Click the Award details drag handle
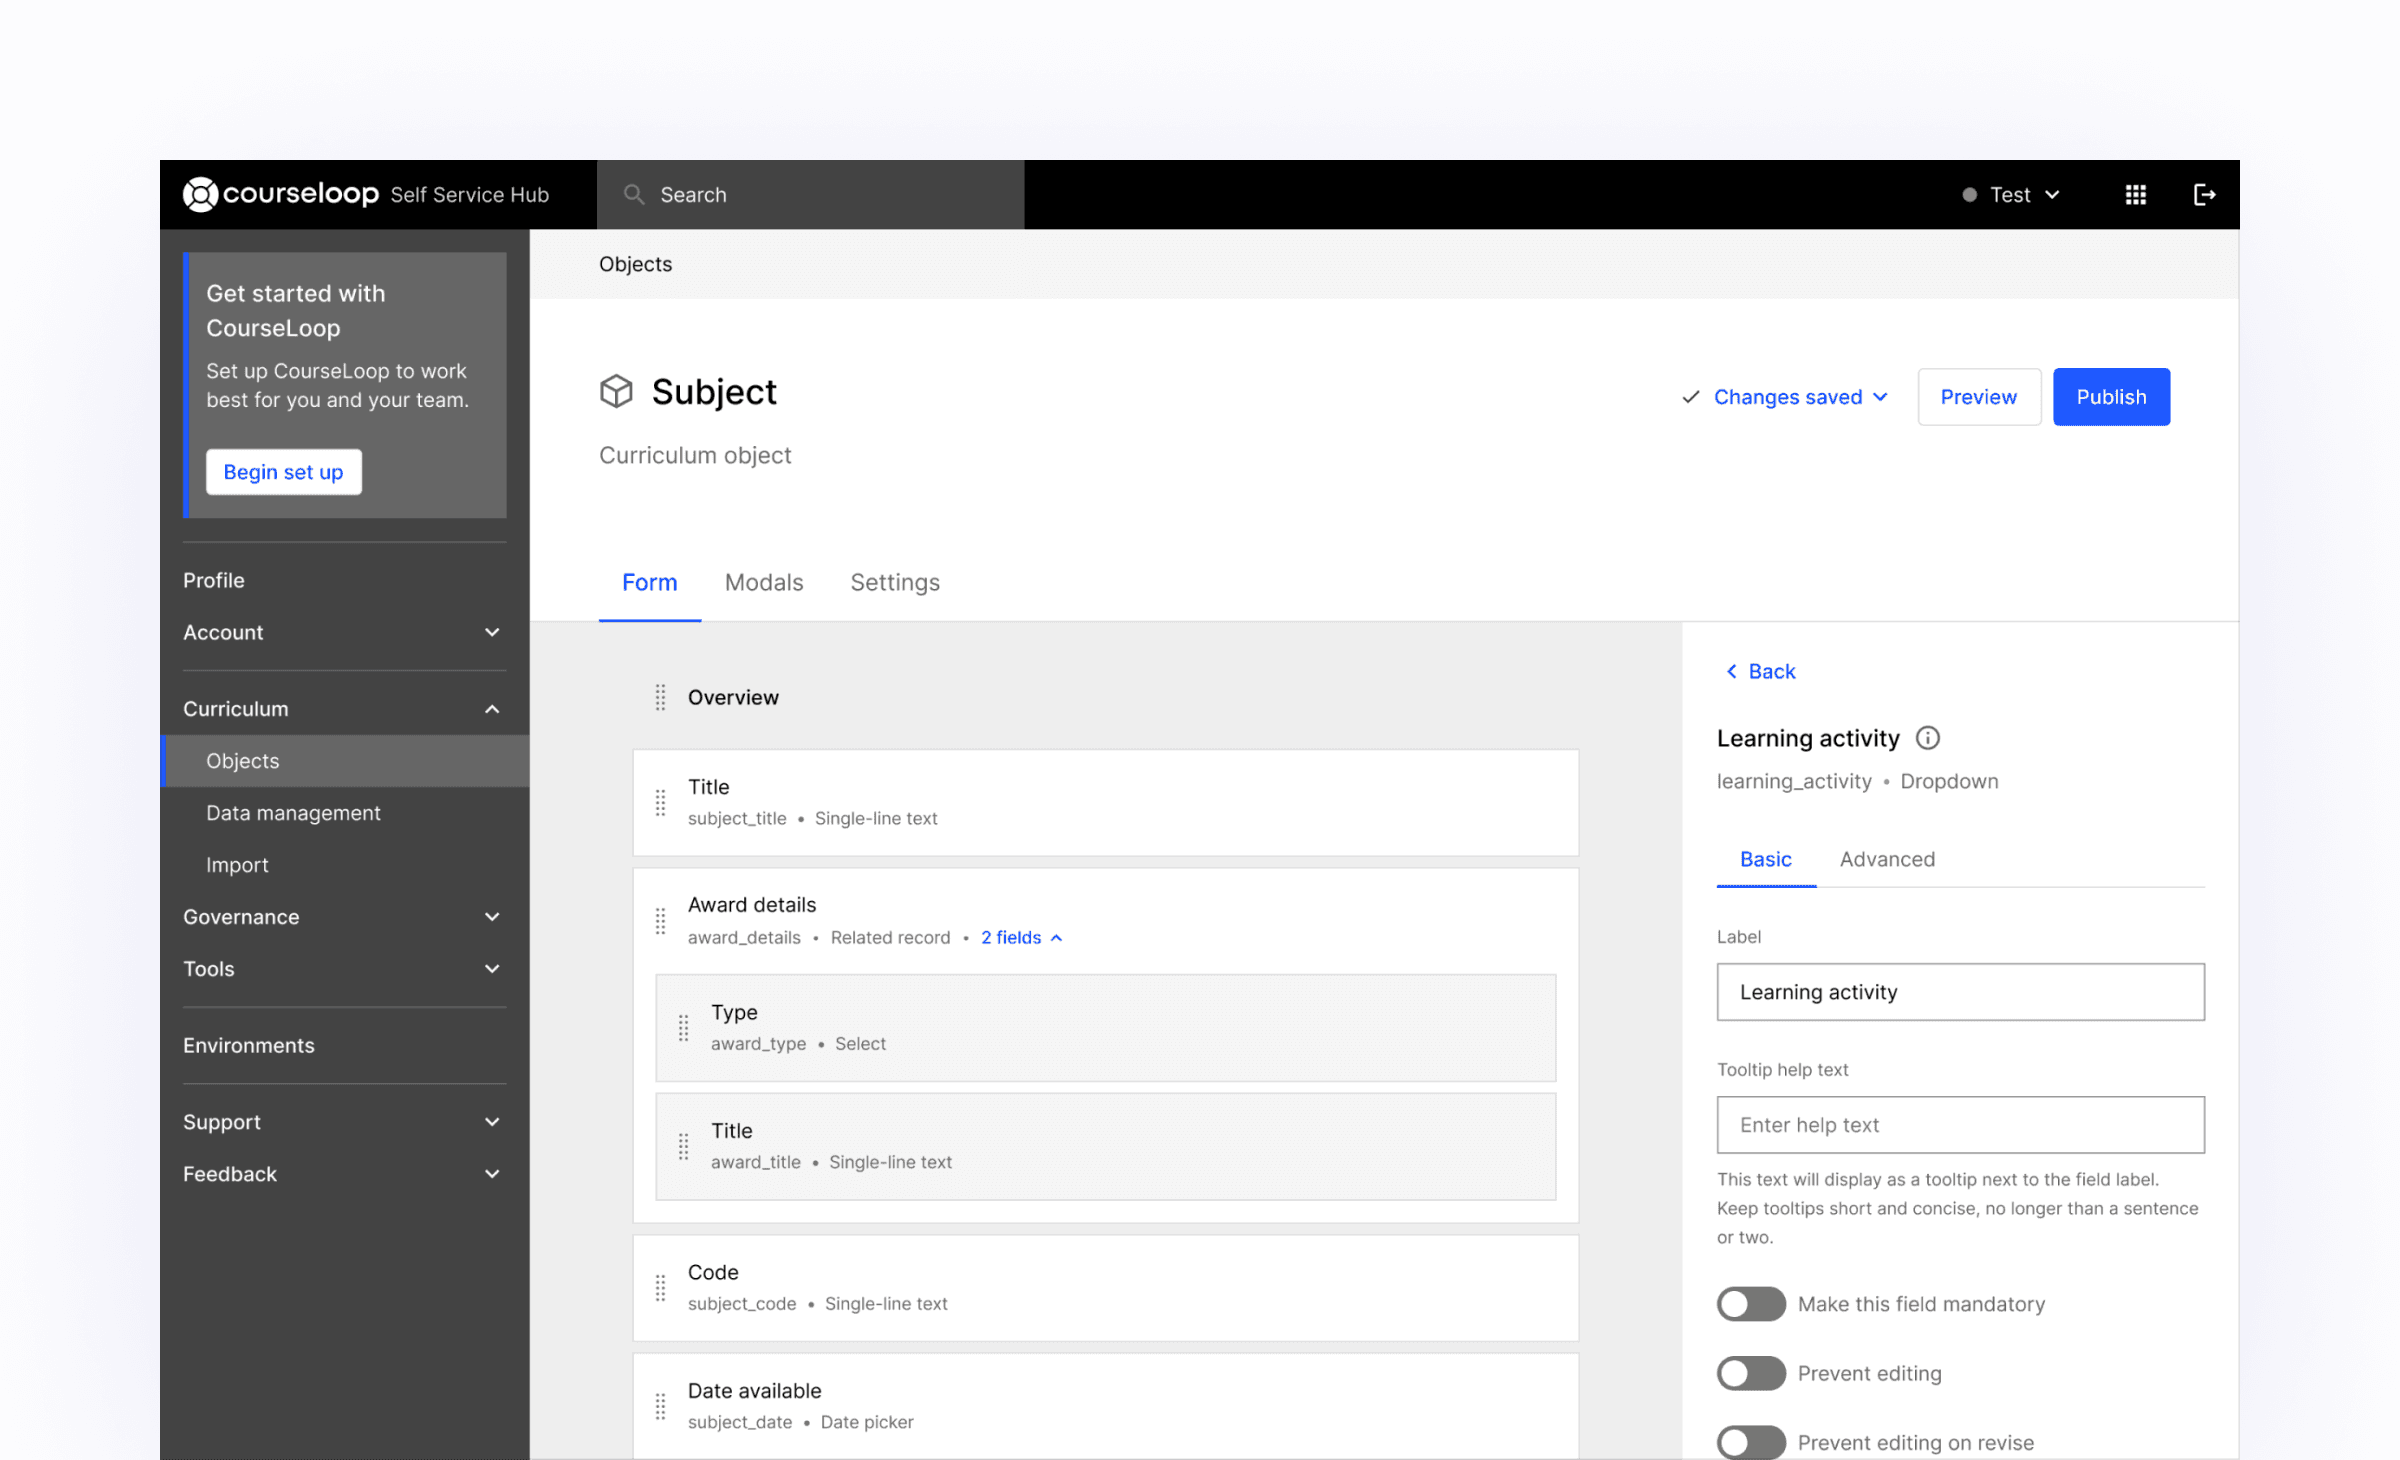This screenshot has width=2400, height=1460. pos(660,920)
